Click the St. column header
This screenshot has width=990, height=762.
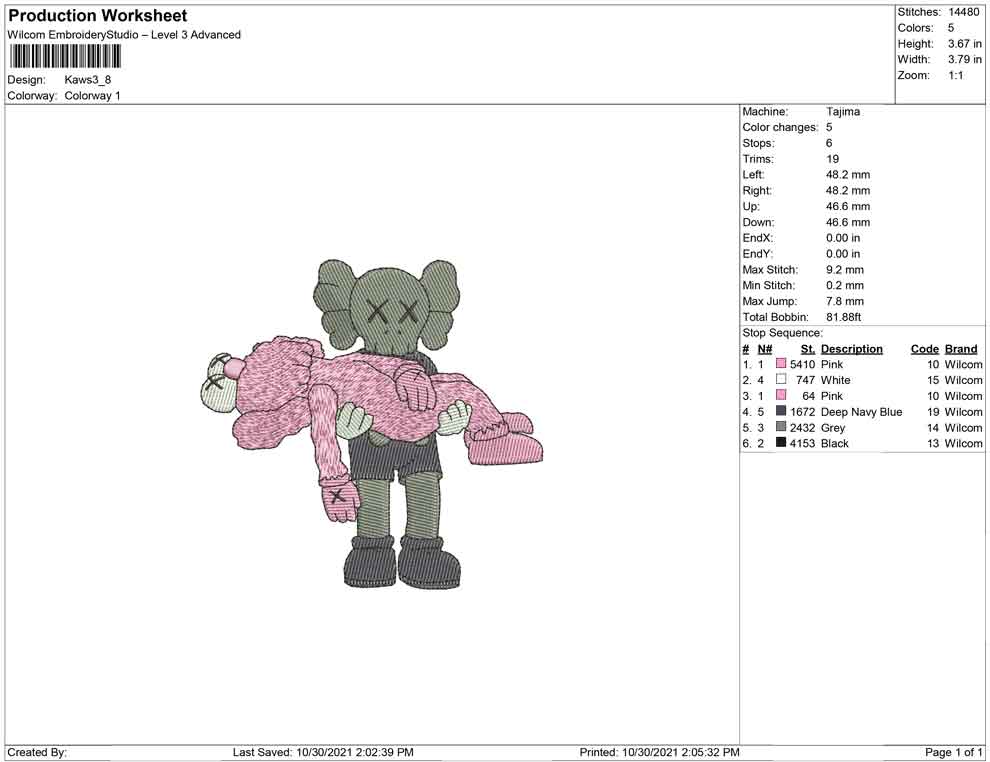pos(808,349)
